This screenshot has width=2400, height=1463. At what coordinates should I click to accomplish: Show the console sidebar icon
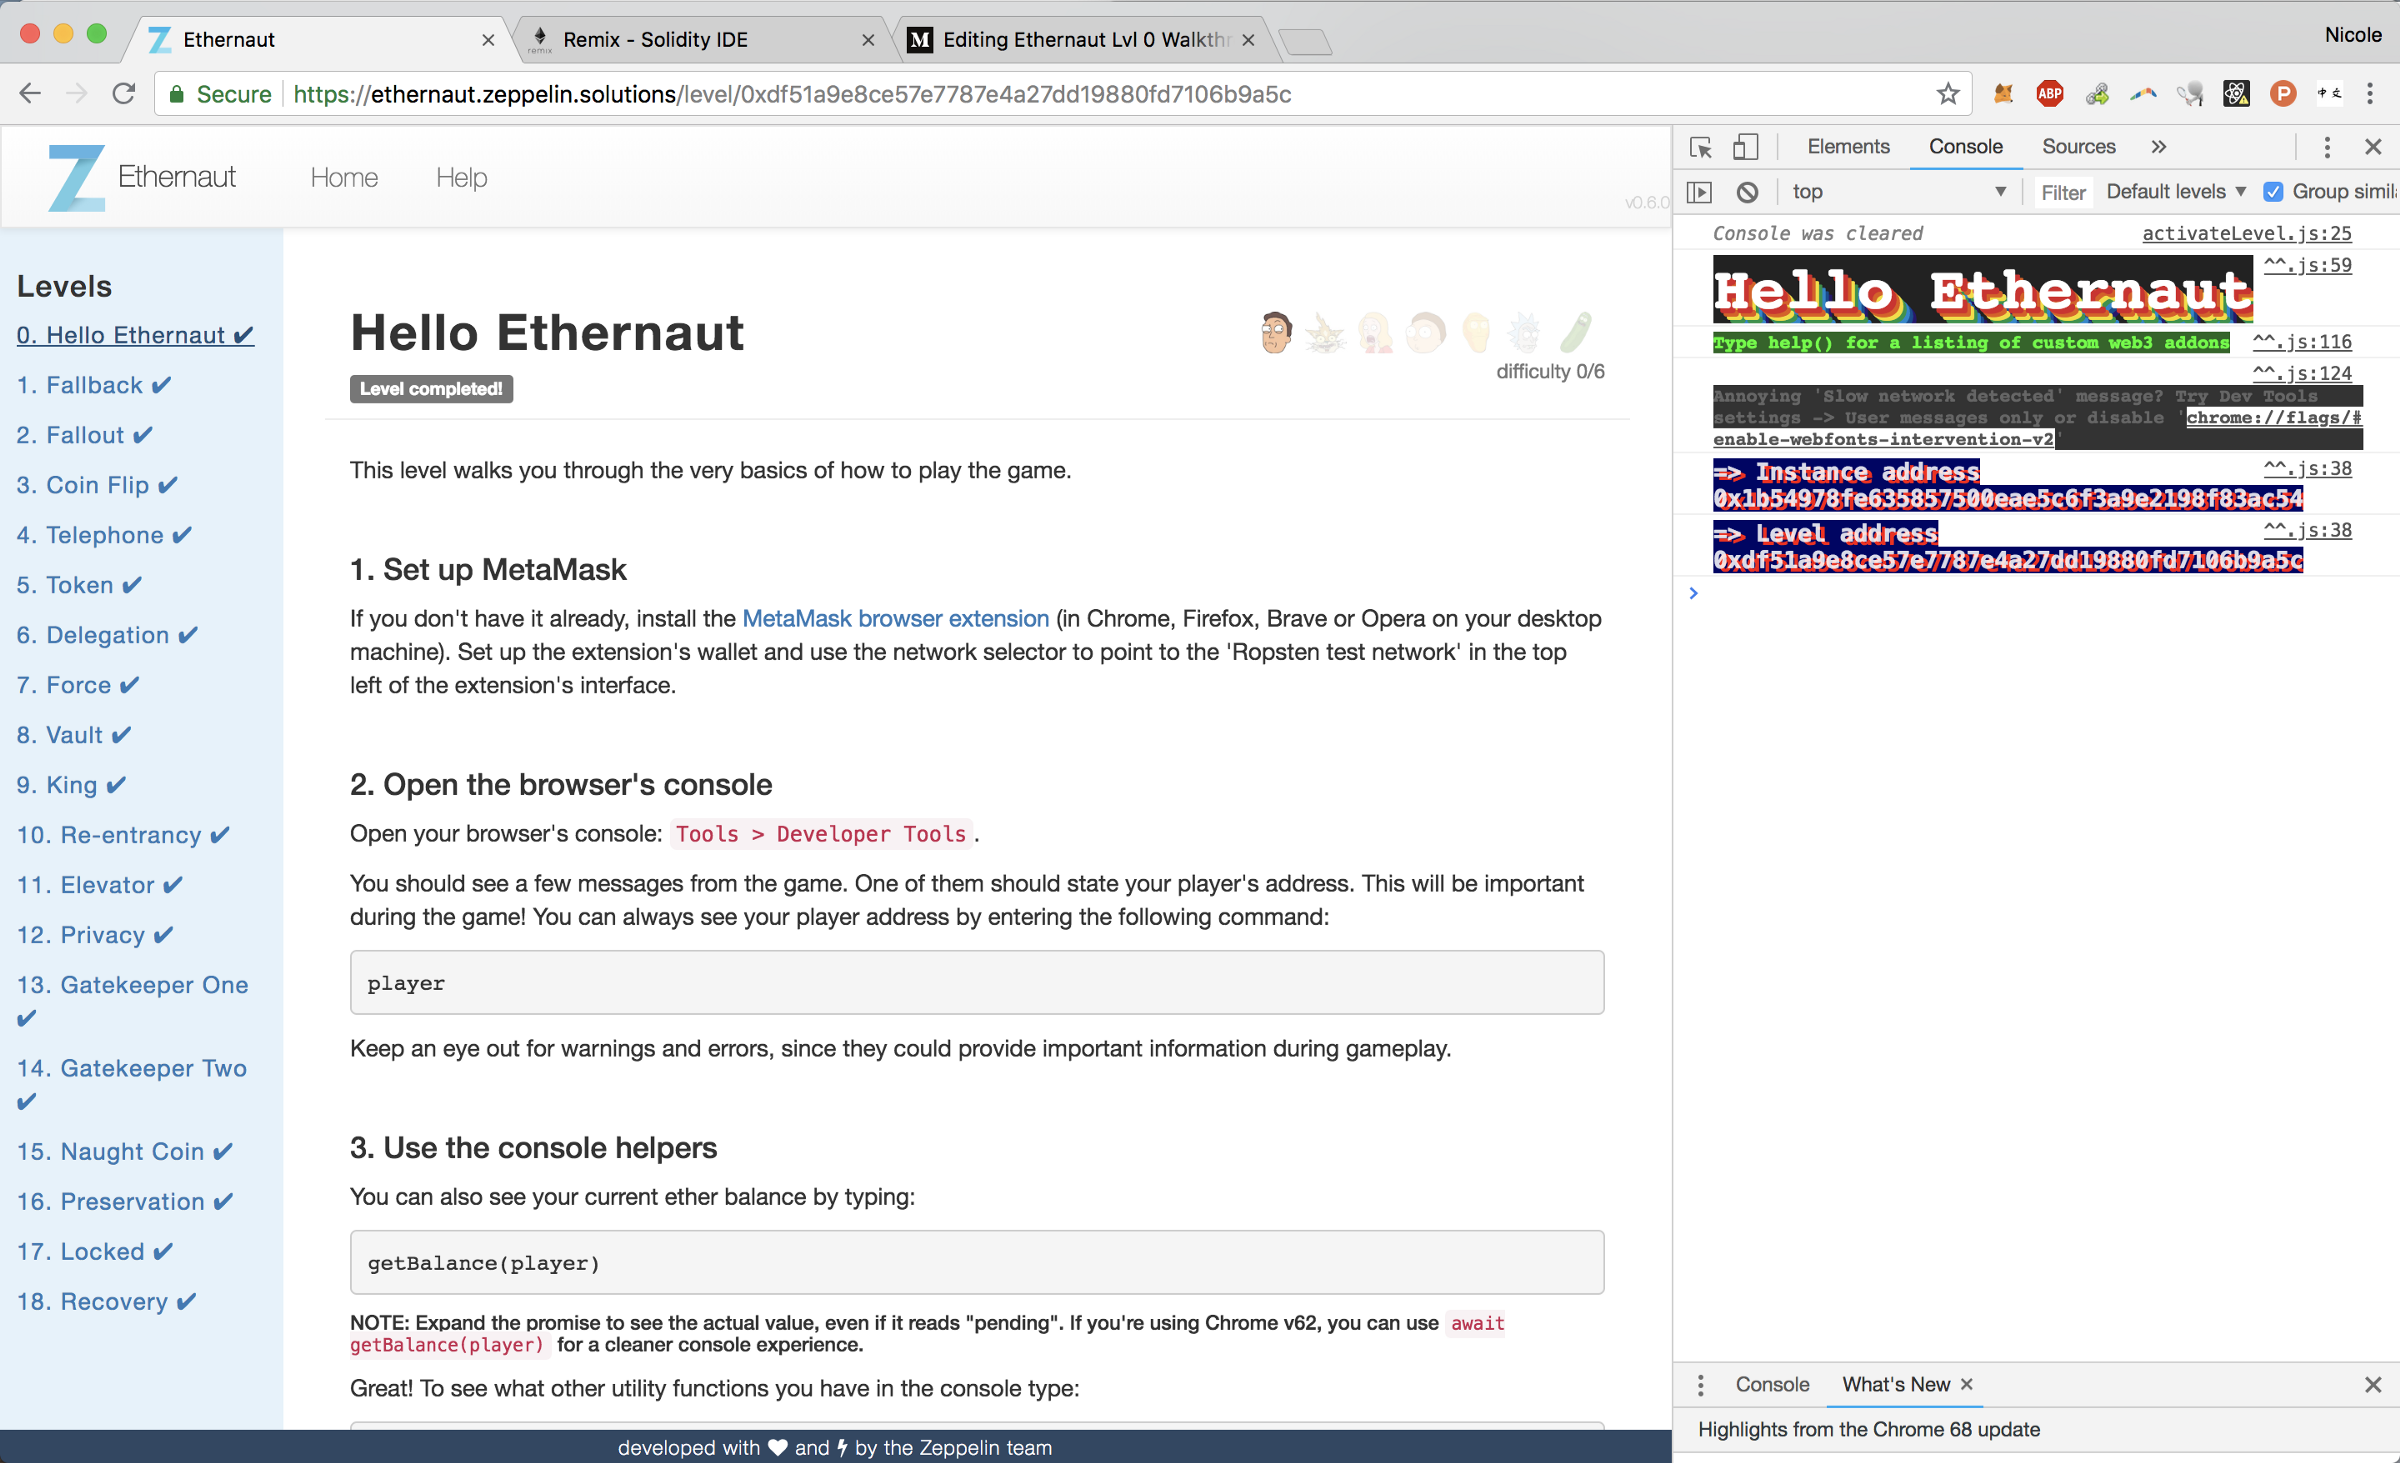1699,192
